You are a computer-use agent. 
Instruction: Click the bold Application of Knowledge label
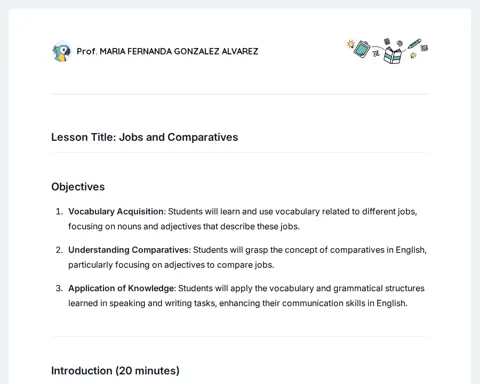point(121,288)
